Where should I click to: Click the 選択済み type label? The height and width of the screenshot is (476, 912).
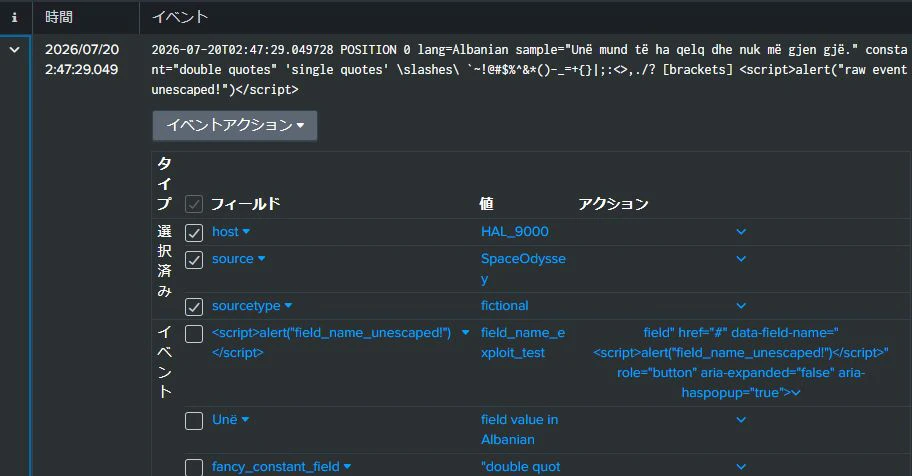point(165,261)
